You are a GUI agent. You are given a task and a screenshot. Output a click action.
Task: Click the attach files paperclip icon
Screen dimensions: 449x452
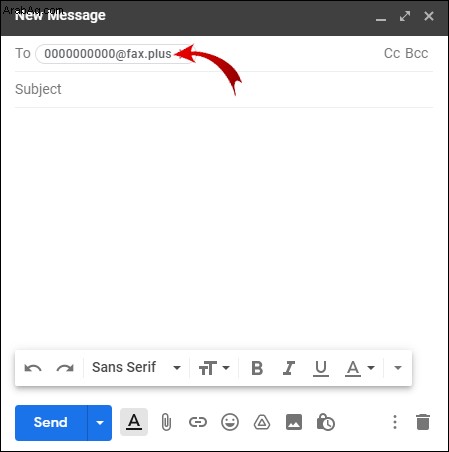[x=166, y=422]
